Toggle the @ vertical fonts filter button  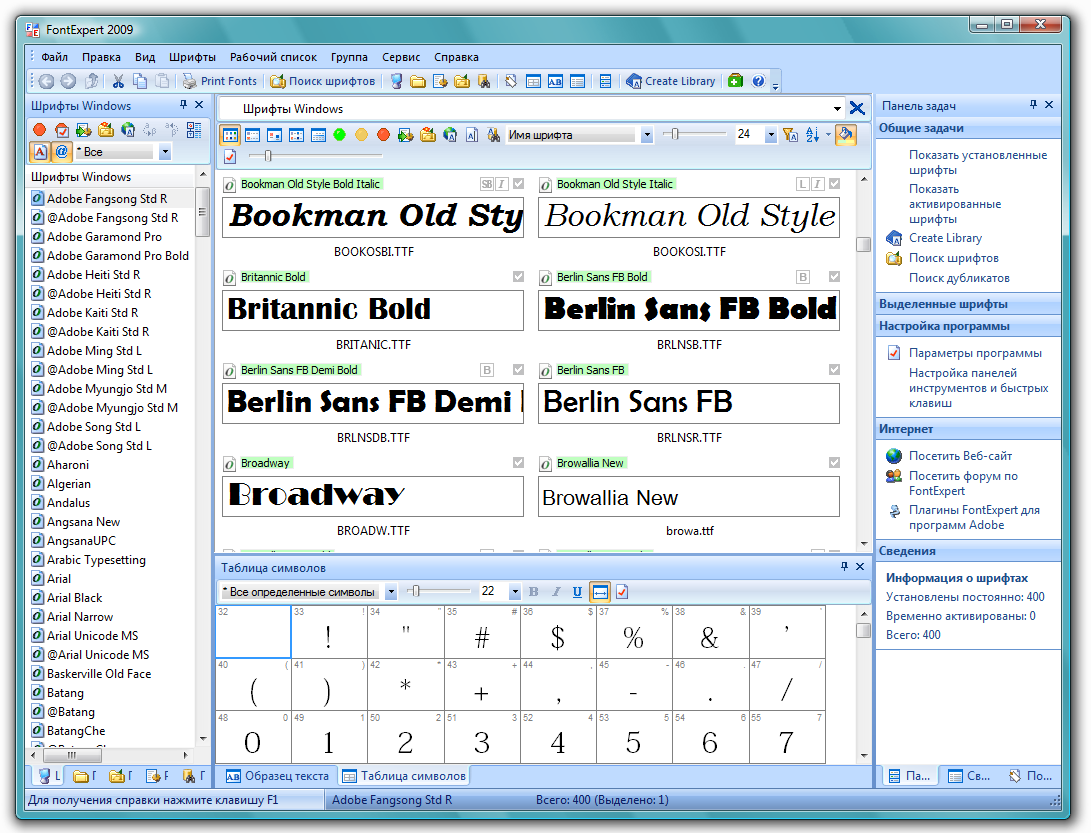tap(62, 152)
